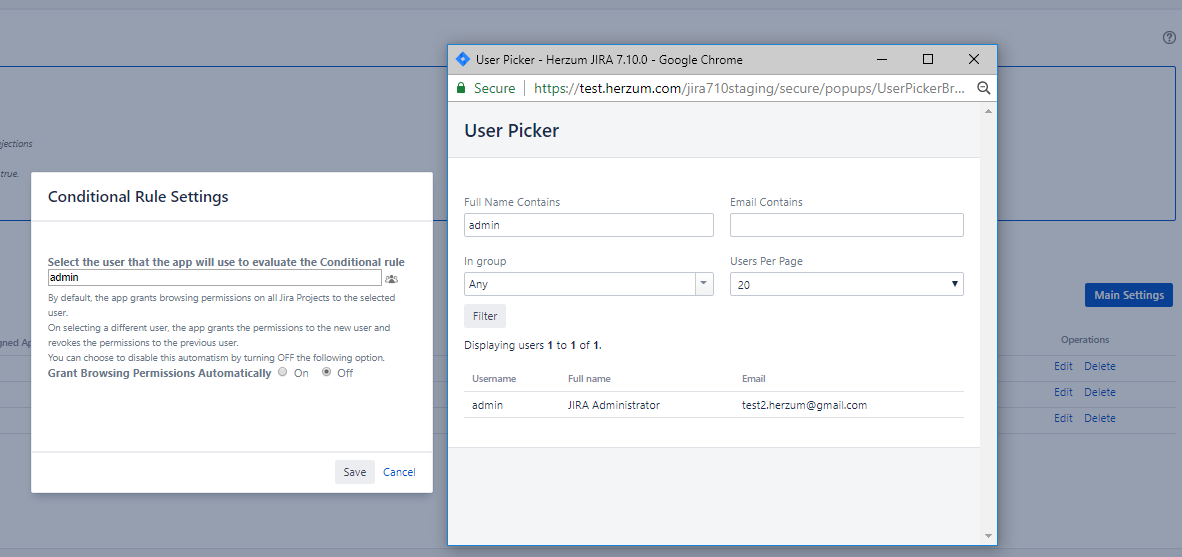Image resolution: width=1182 pixels, height=557 pixels.
Task: Click the Full name column header
Action: coord(589,378)
